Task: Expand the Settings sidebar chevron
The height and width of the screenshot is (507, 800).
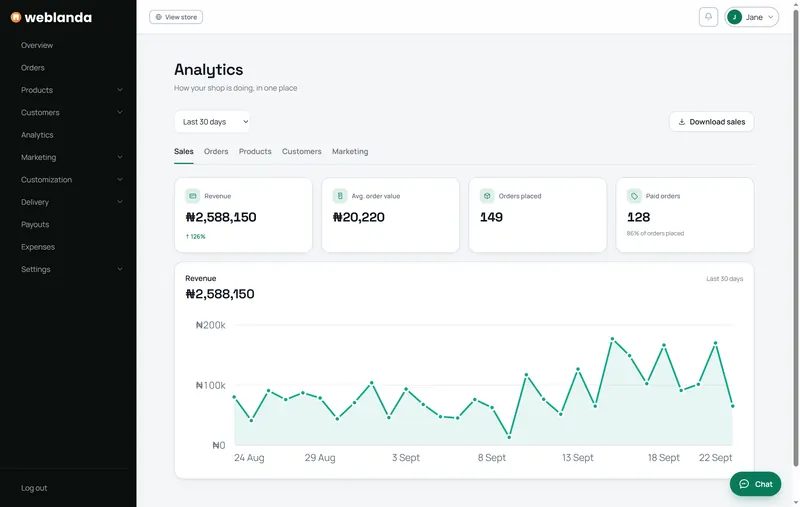Action: [x=120, y=269]
